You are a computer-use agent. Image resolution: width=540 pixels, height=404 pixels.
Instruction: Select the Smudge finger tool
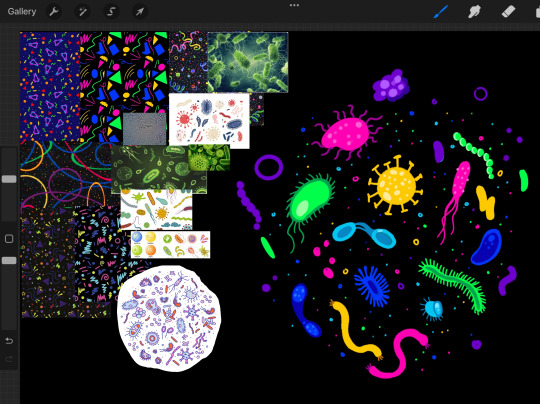[474, 12]
